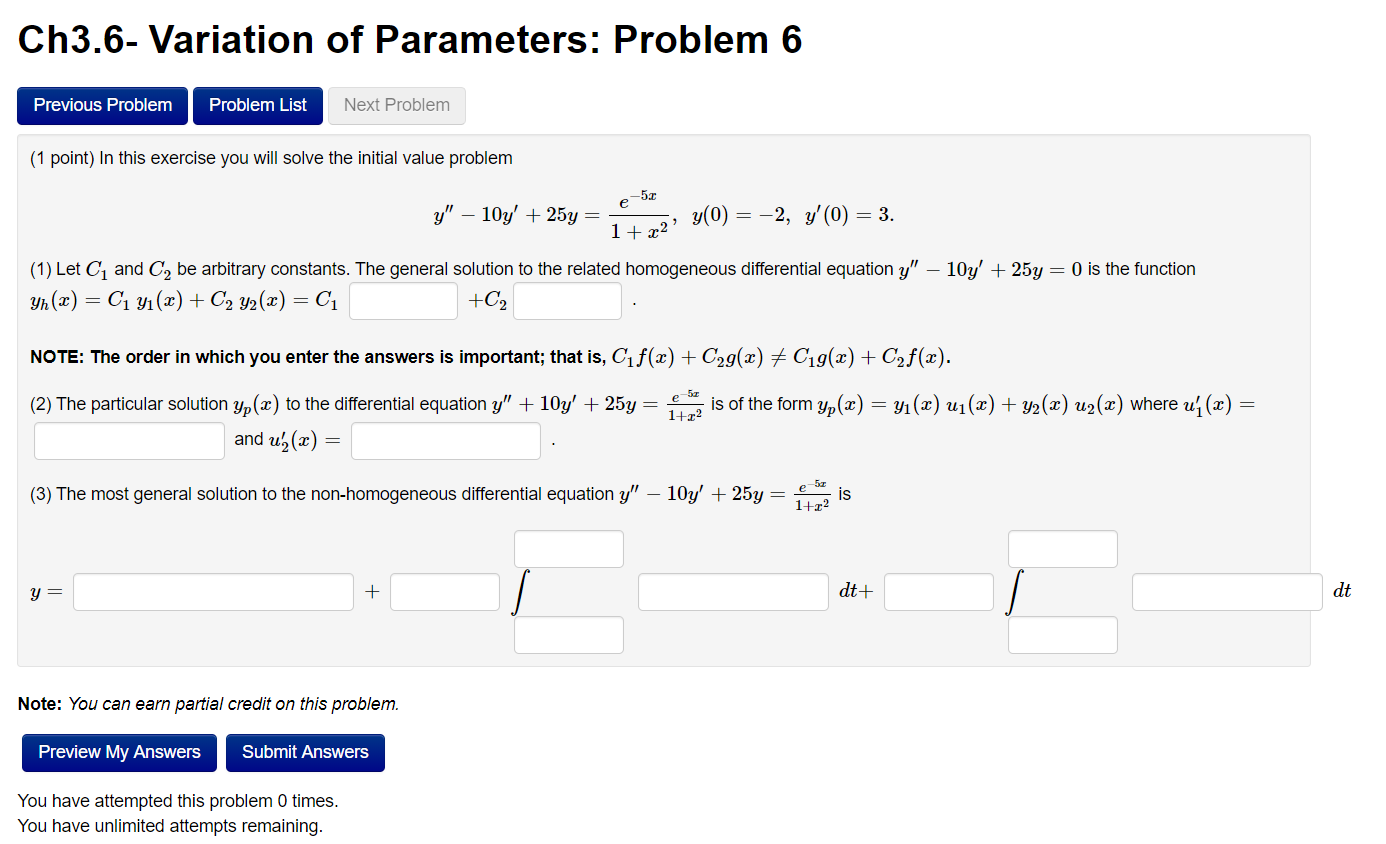
Task: Select the u1'(x) answer field
Action: pyautogui.click(x=128, y=440)
